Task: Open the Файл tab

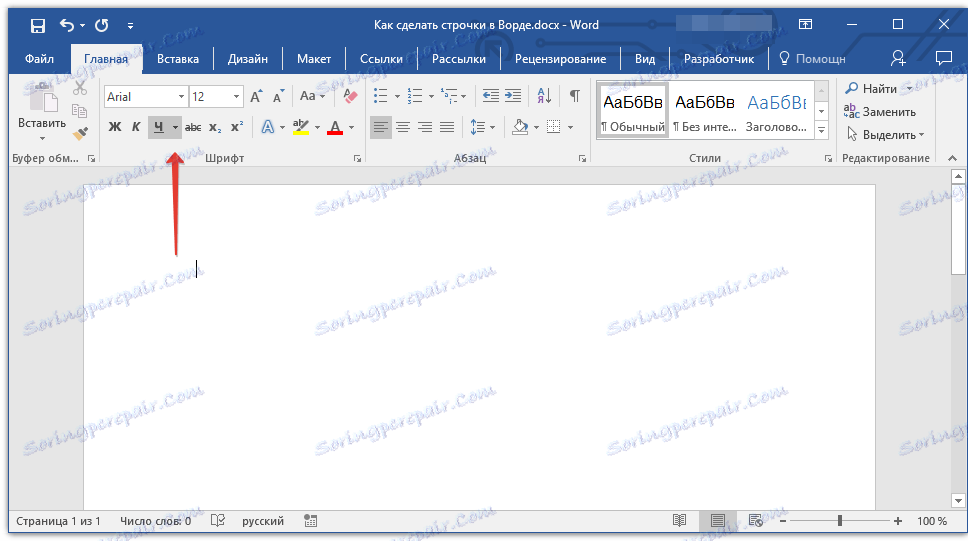Action: [x=40, y=59]
